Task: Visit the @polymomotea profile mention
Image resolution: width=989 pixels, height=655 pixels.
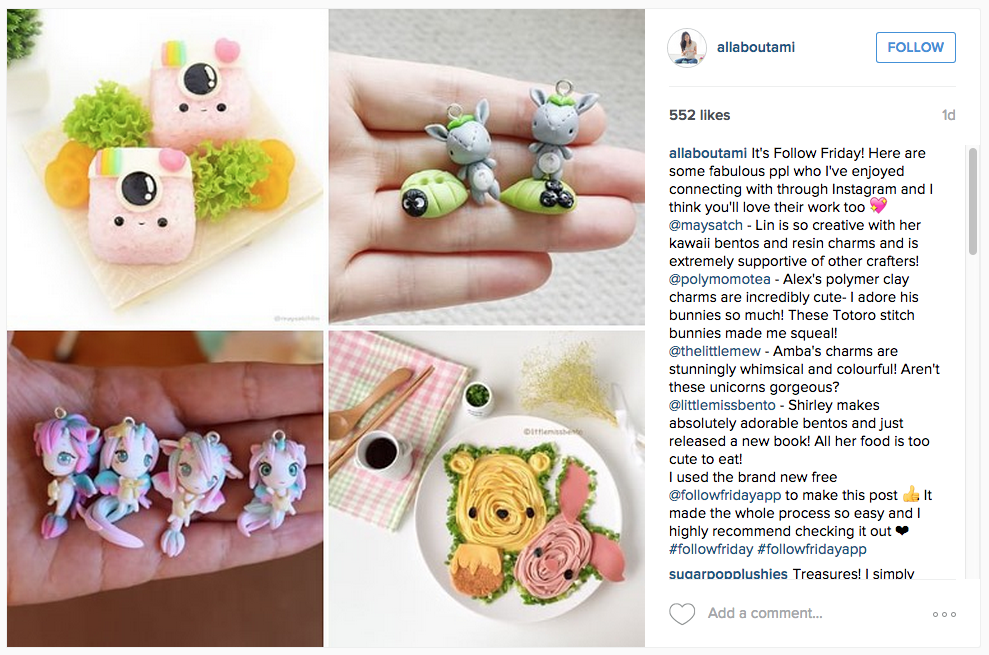Action: click(x=720, y=279)
